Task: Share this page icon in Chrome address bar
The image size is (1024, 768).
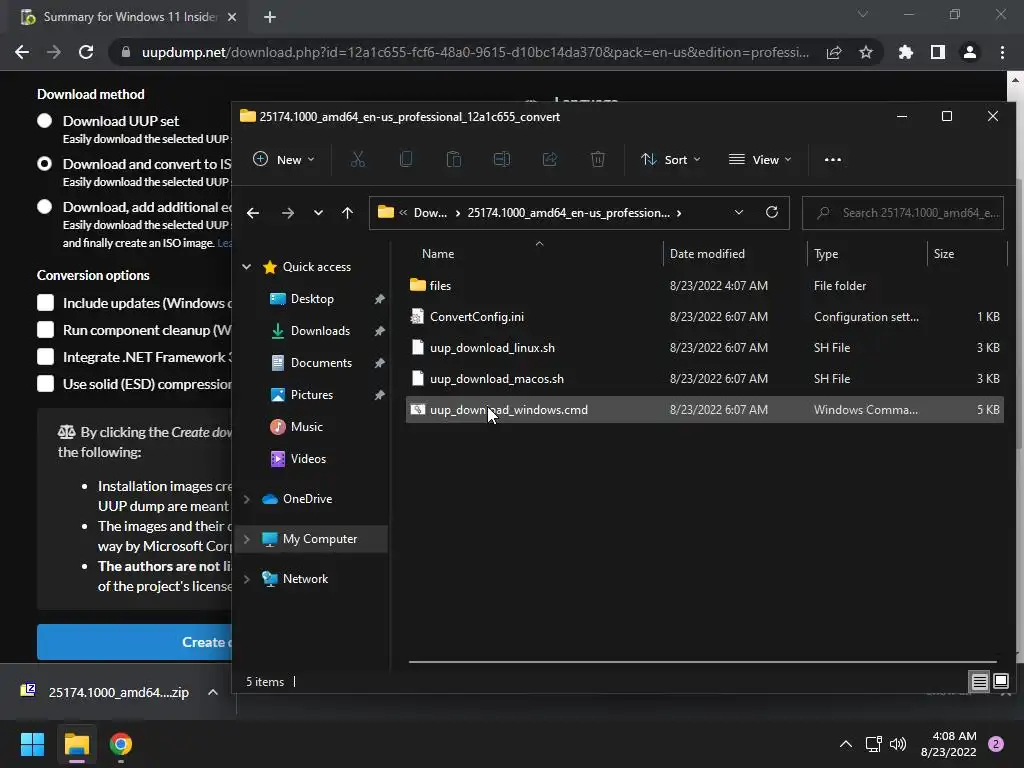Action: click(x=834, y=52)
